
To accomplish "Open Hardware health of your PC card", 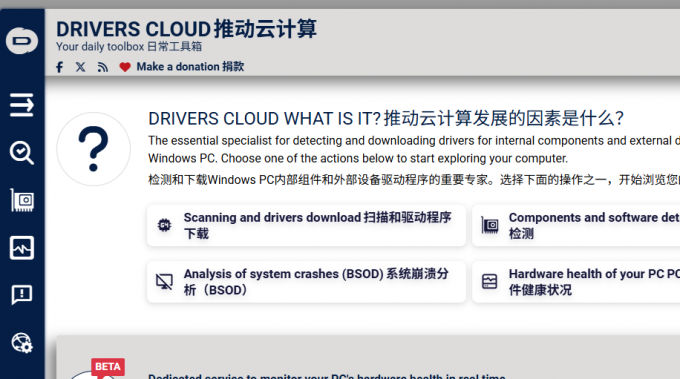I will point(576,282).
